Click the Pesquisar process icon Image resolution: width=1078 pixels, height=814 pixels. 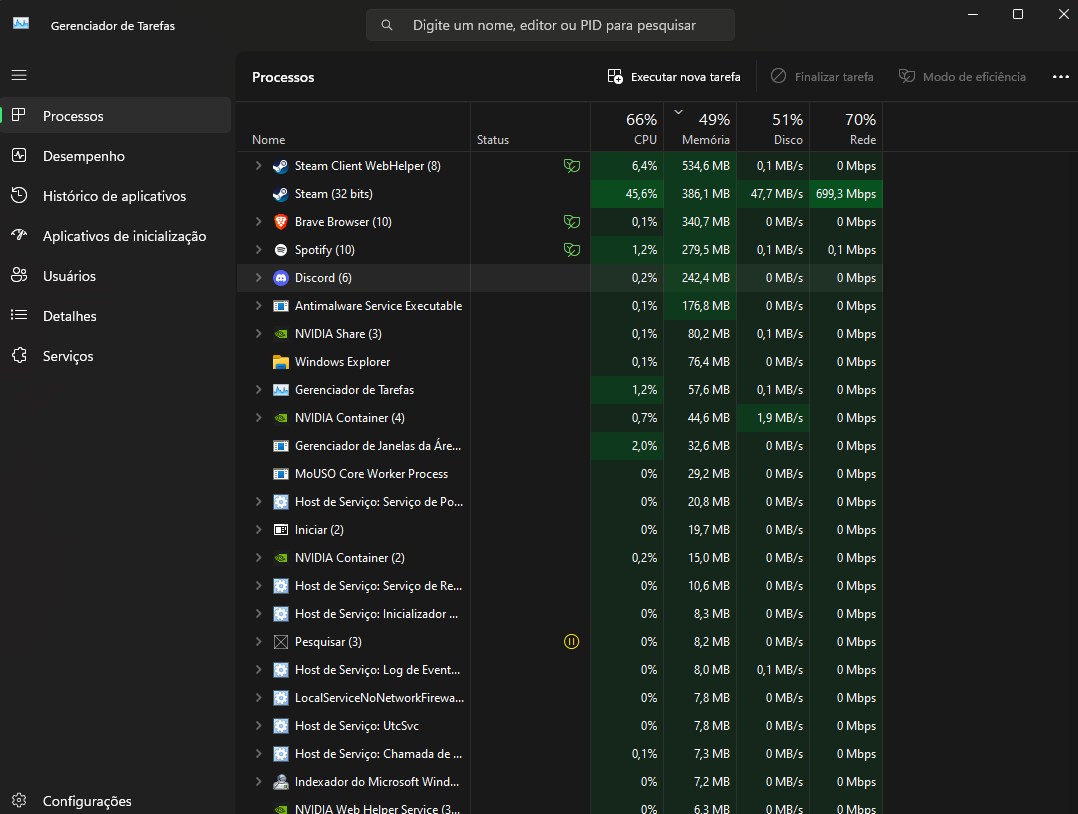click(x=280, y=642)
